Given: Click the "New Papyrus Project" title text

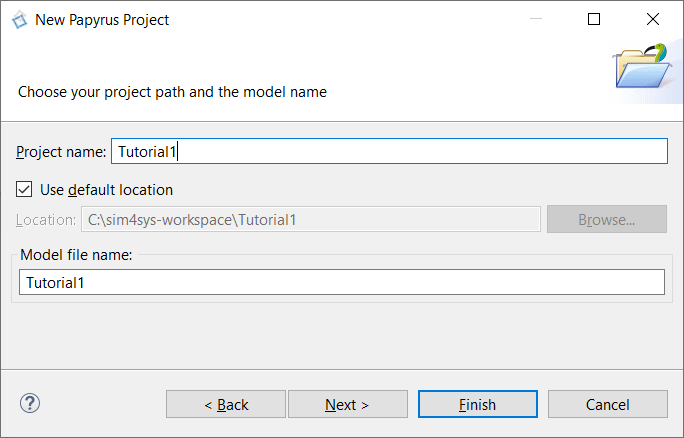Looking at the screenshot, I should pos(102,20).
